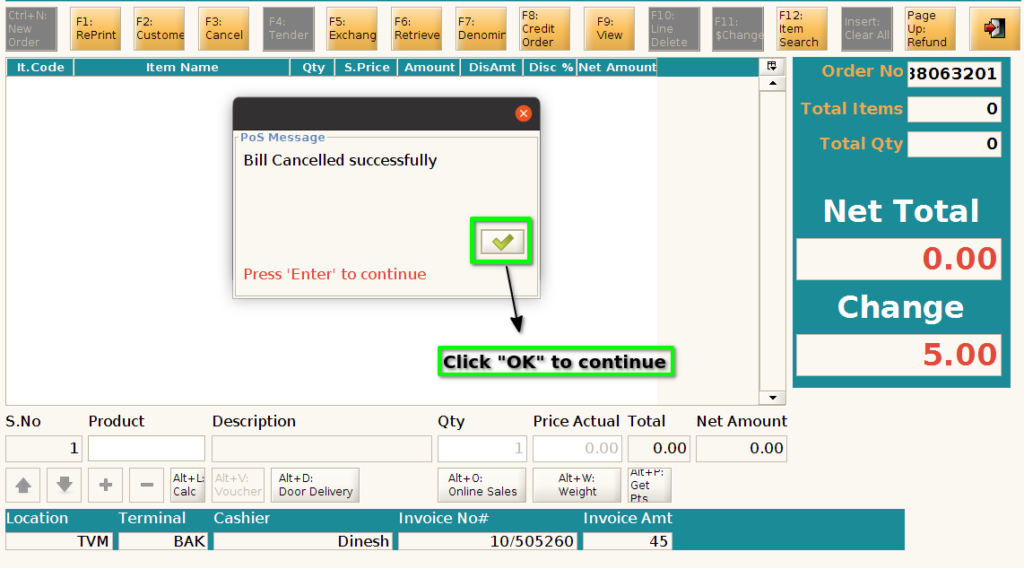The width and height of the screenshot is (1024, 568).
Task: Click the Description input field
Action: [x=321, y=449]
